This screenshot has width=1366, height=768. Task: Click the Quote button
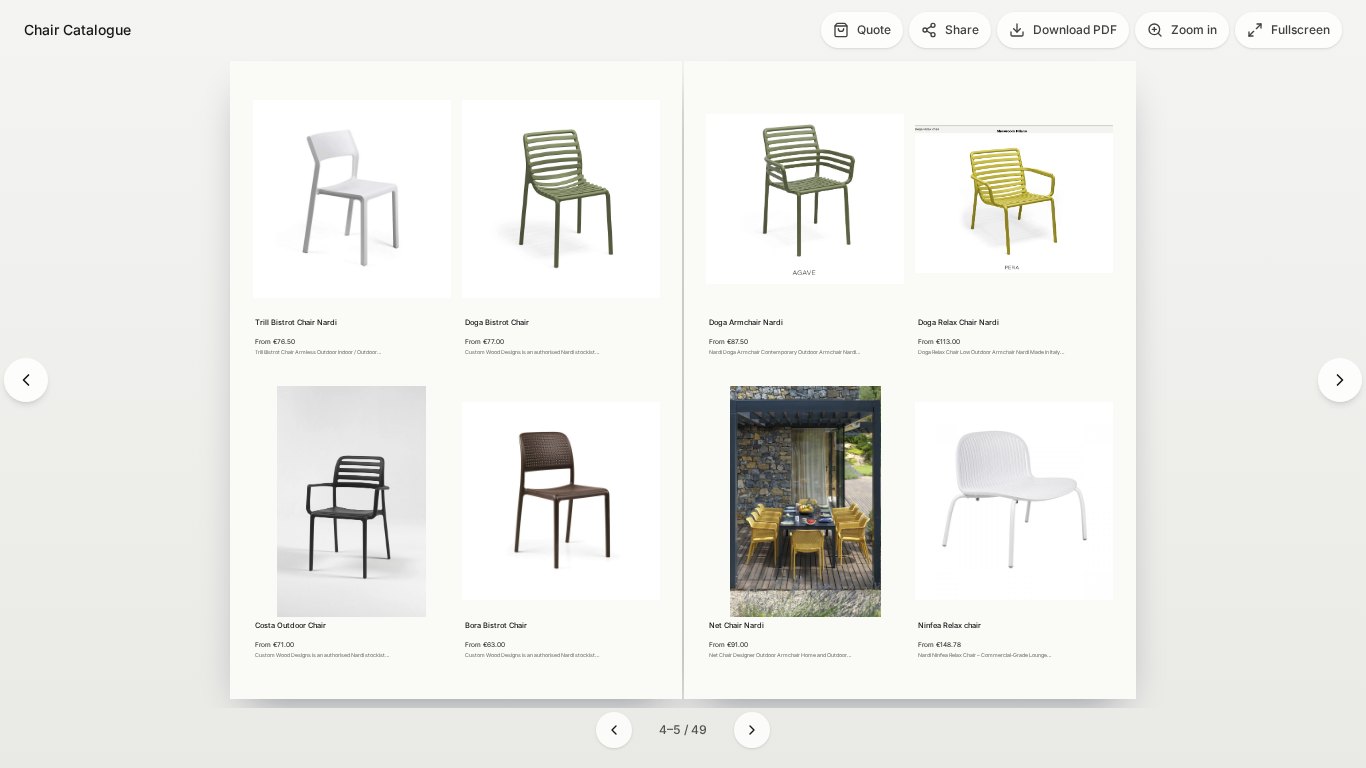coord(862,30)
